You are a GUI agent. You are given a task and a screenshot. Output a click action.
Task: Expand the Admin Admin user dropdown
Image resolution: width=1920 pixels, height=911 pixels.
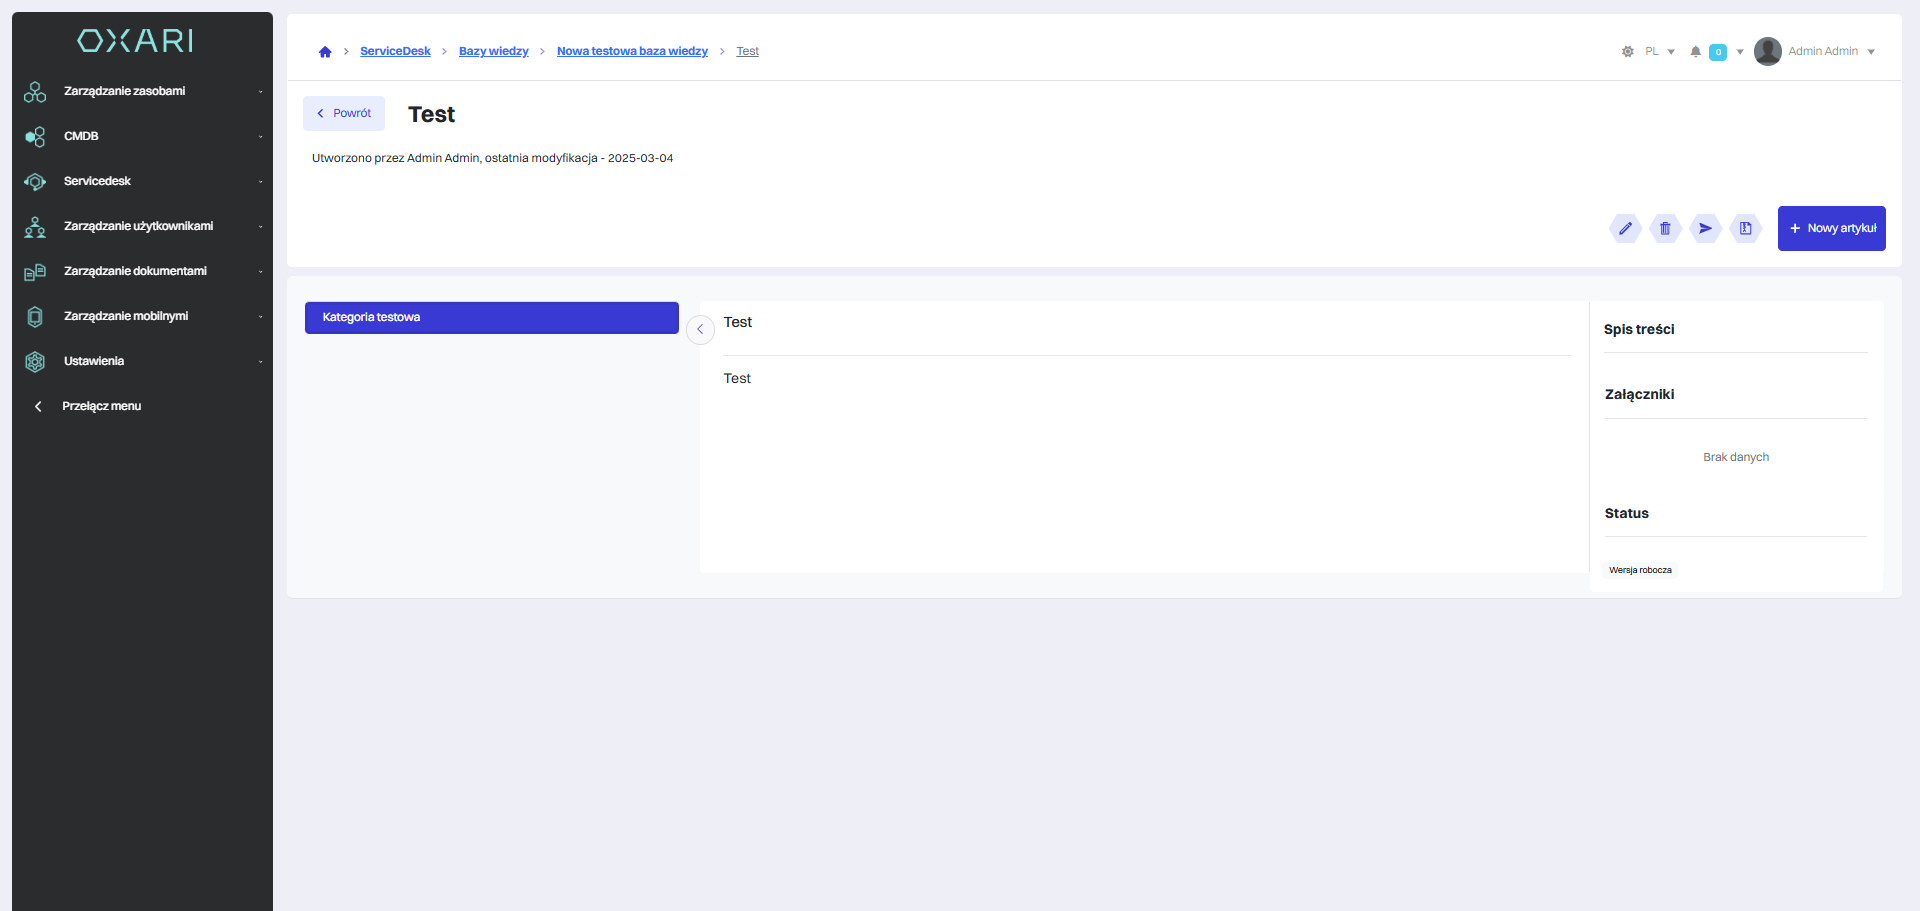1870,52
